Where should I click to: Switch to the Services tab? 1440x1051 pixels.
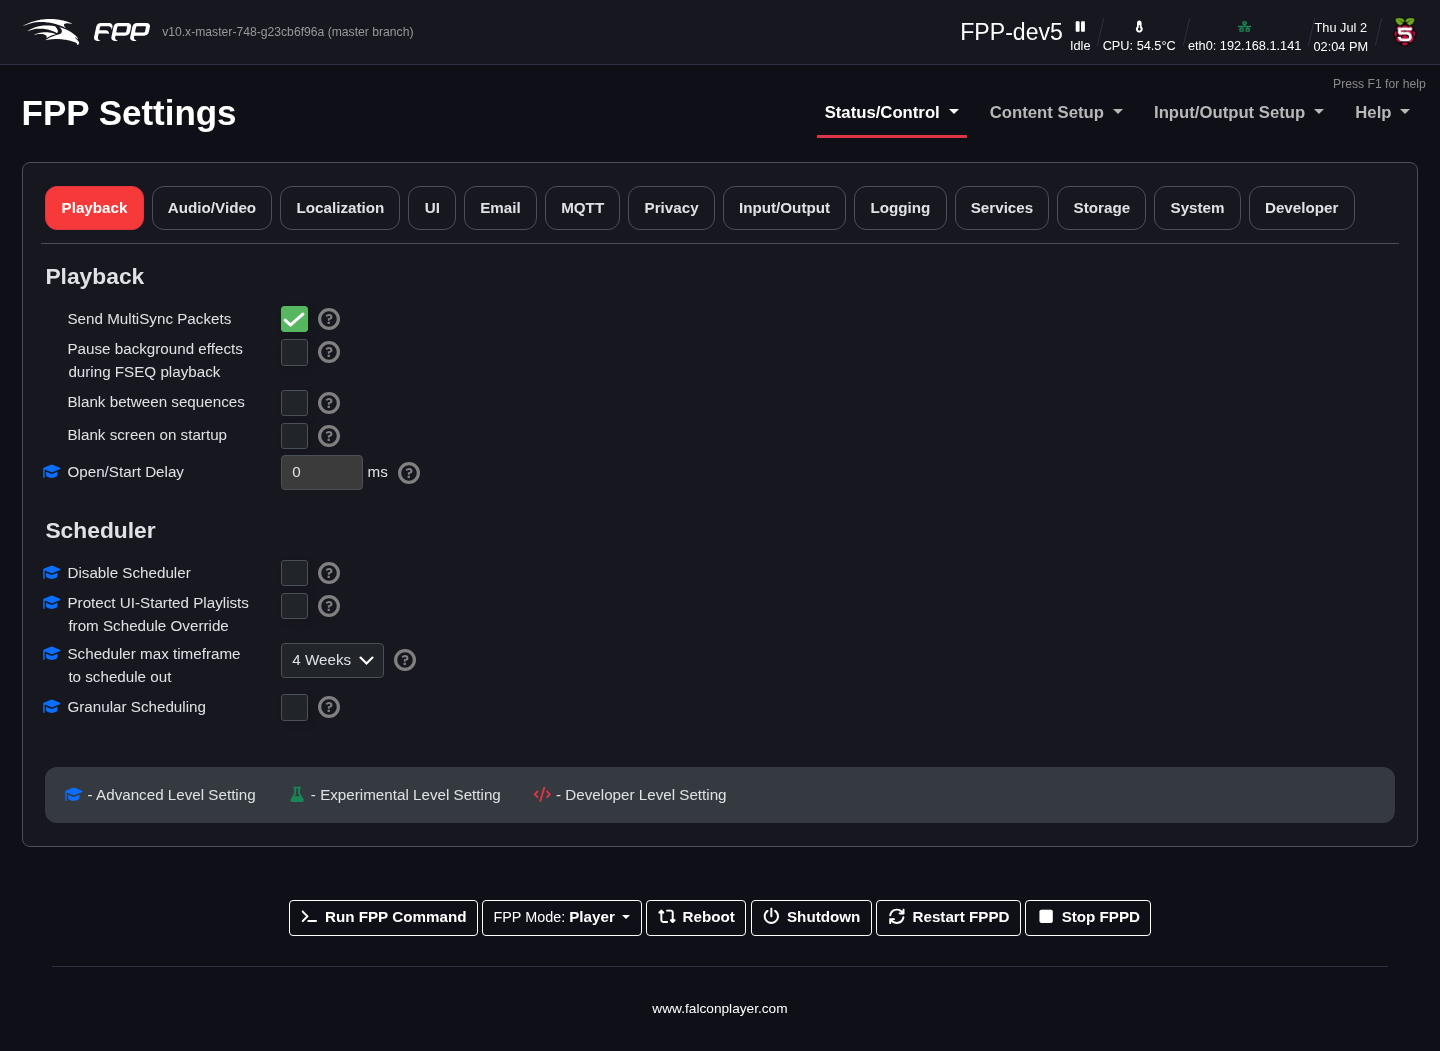point(1002,208)
